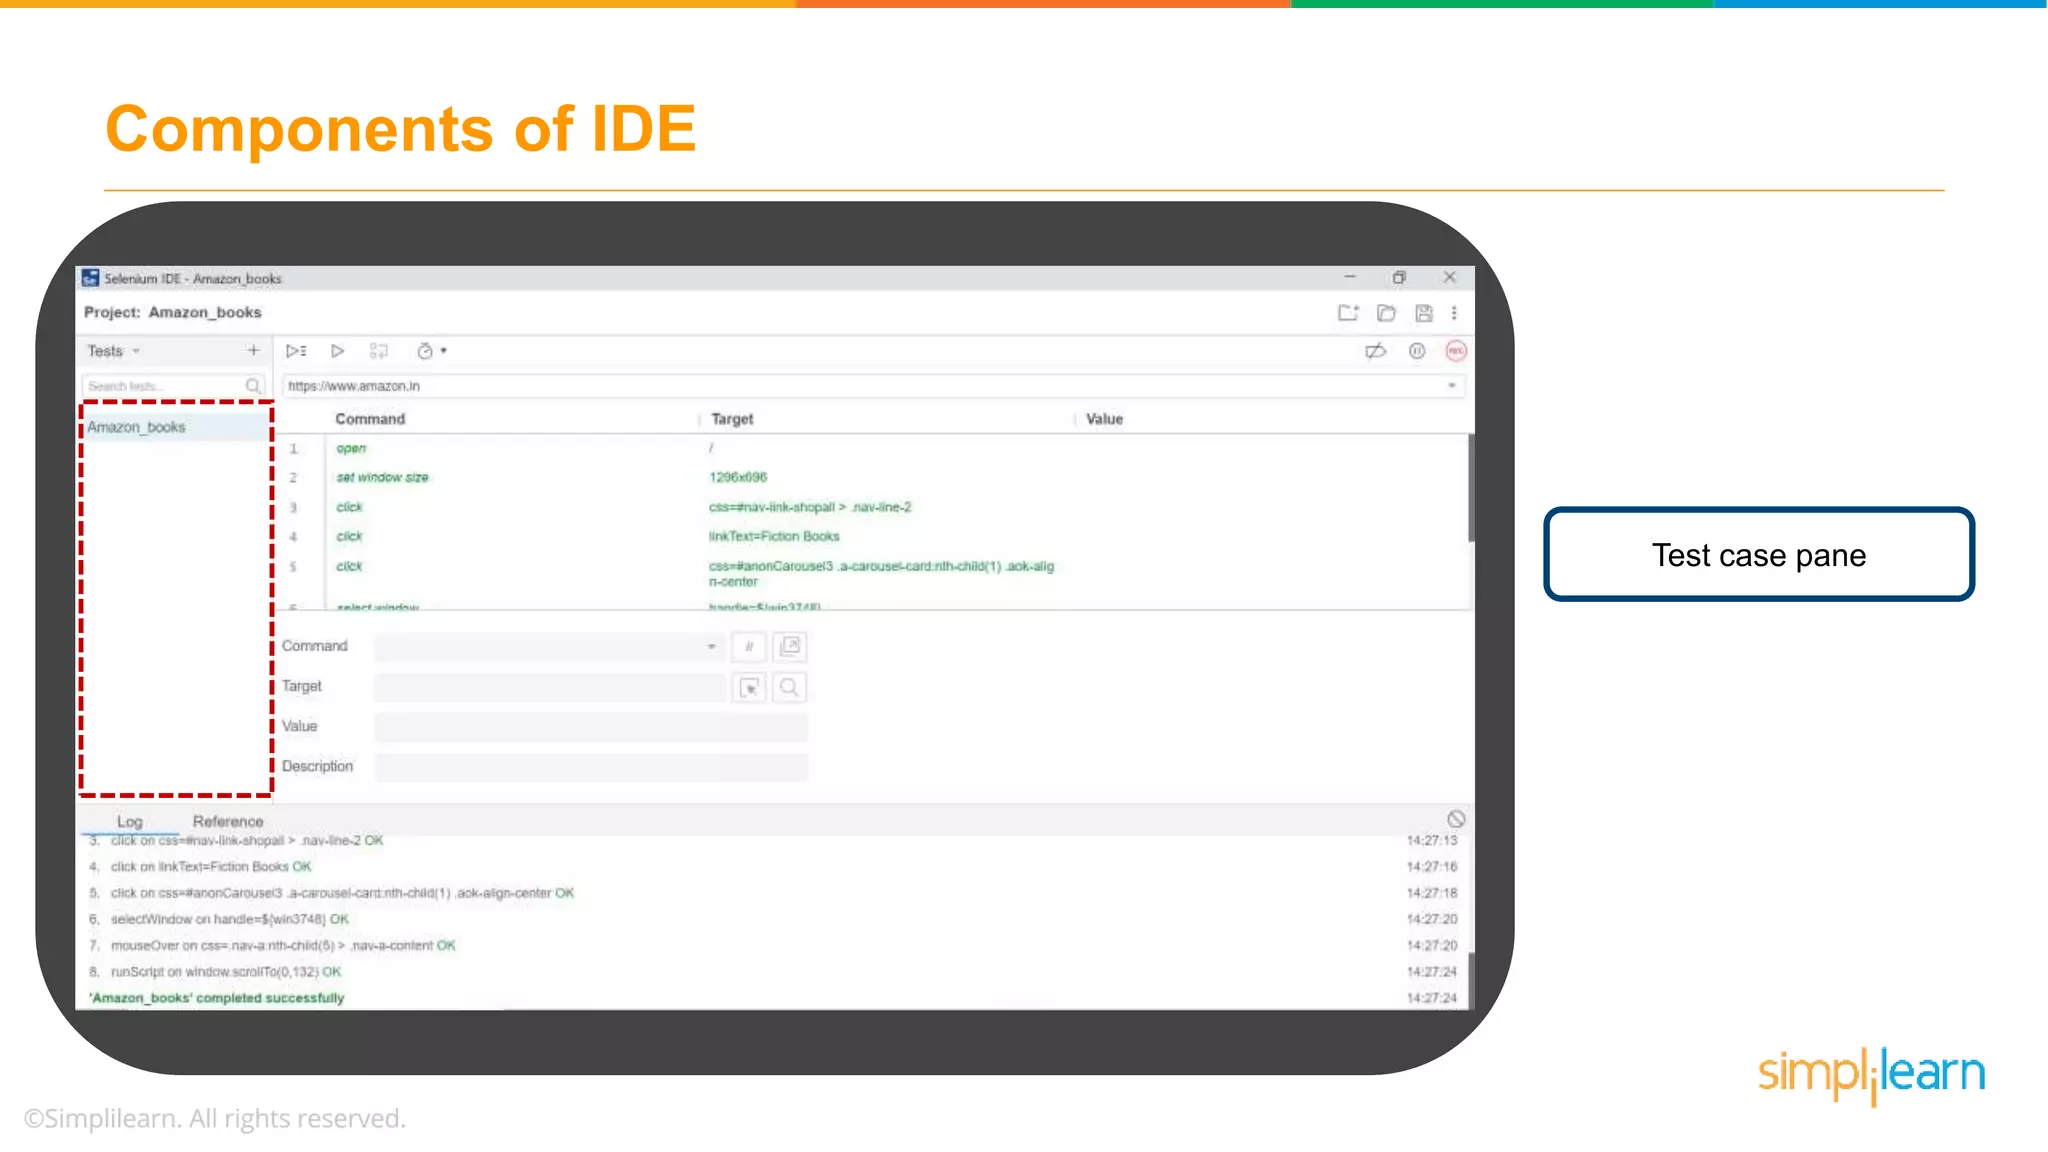Select the Amazon_books test case
The width and height of the screenshot is (2048, 1152).
[x=175, y=427]
